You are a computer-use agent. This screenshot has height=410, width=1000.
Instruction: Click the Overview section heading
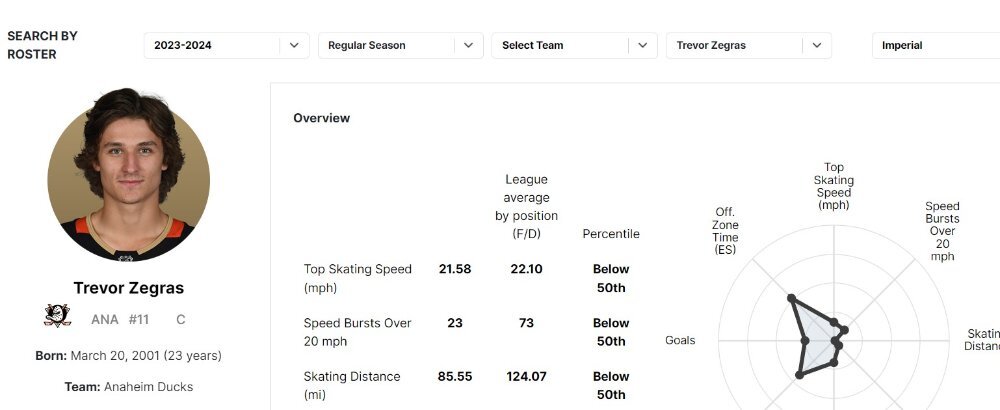pos(321,118)
